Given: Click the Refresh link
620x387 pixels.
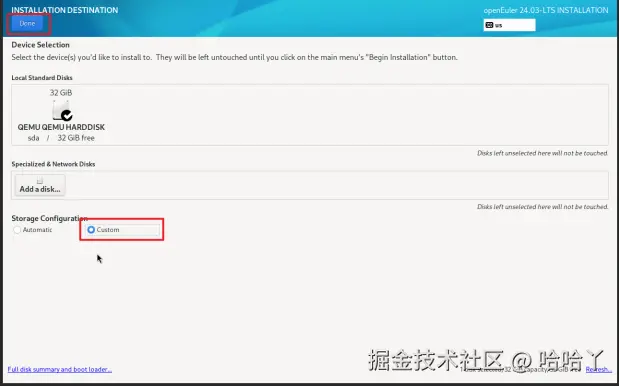Looking at the screenshot, I should click(x=599, y=369).
